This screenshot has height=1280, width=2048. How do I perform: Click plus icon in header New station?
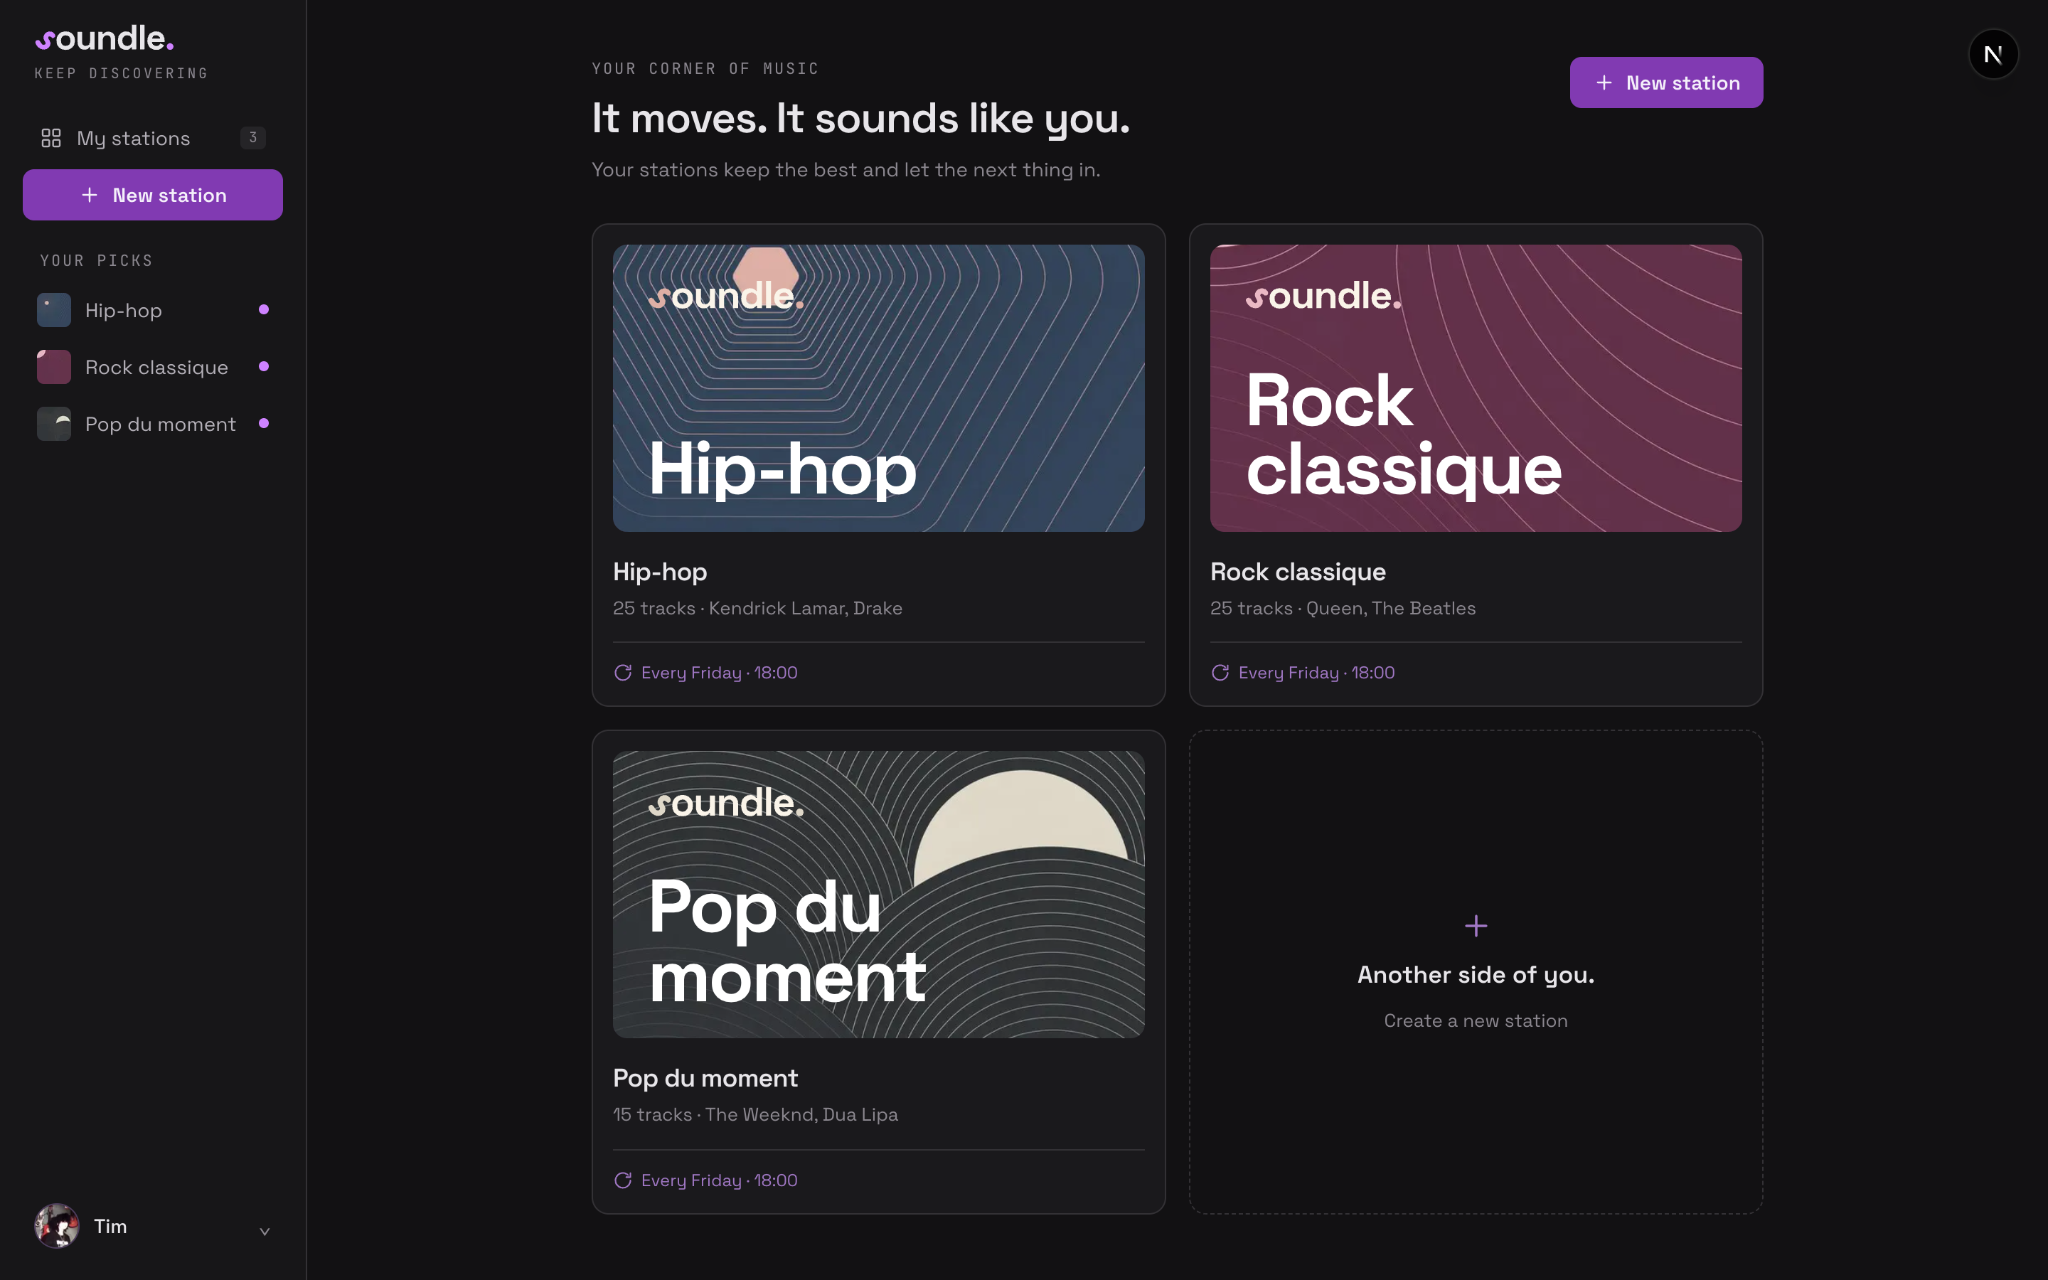(1604, 83)
